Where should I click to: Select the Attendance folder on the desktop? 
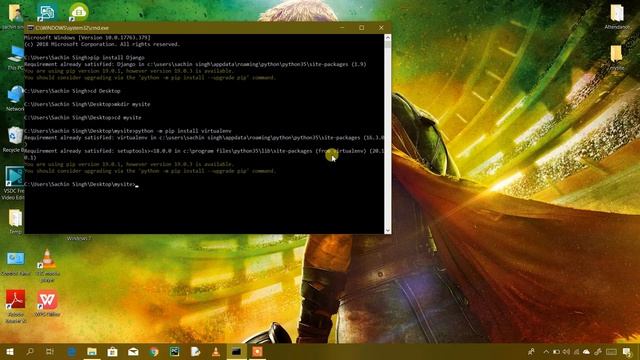click(617, 17)
